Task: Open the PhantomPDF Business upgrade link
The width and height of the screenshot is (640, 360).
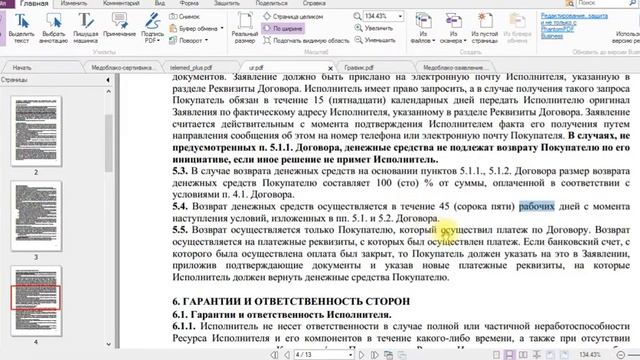Action: click(x=574, y=26)
